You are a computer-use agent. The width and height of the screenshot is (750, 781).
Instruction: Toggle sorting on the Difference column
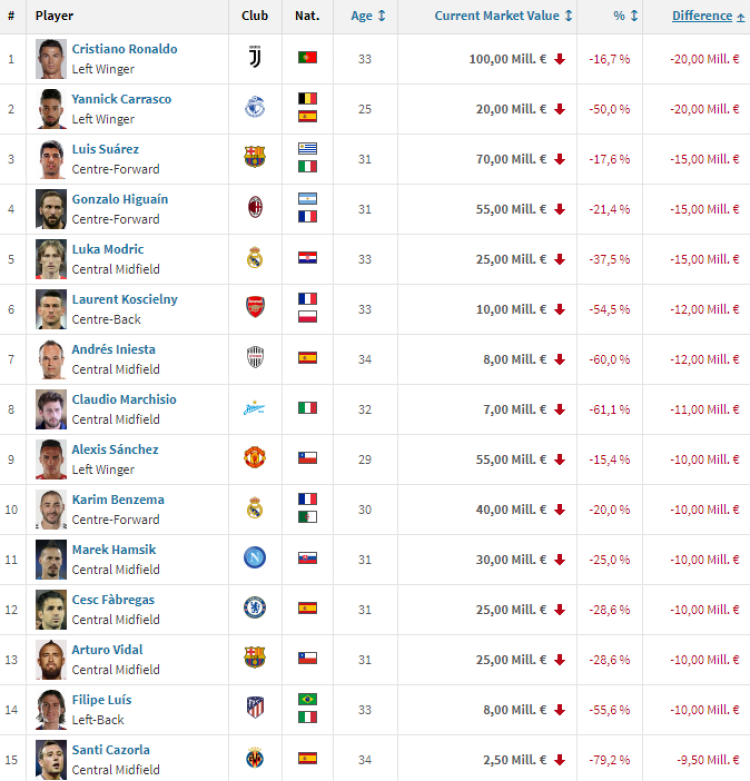pos(708,16)
